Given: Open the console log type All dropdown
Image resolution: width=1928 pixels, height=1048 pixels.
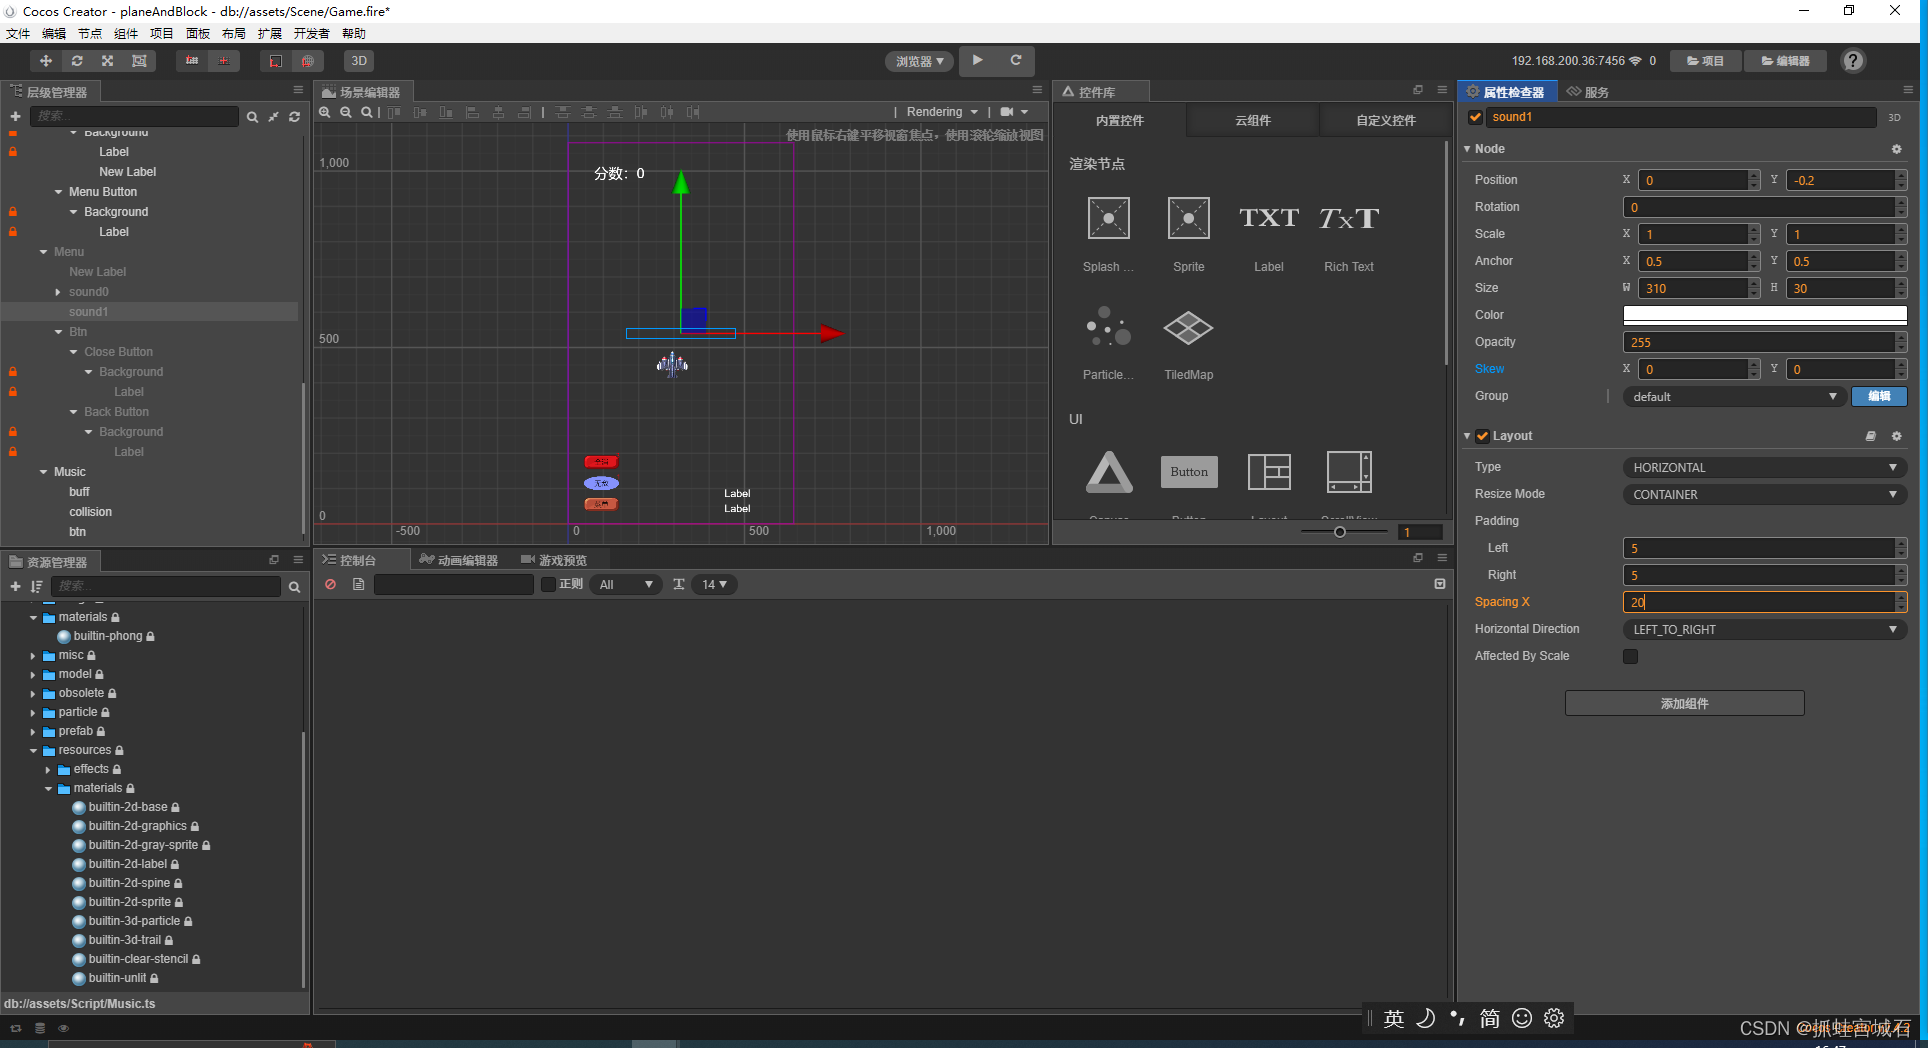Looking at the screenshot, I should [626, 584].
